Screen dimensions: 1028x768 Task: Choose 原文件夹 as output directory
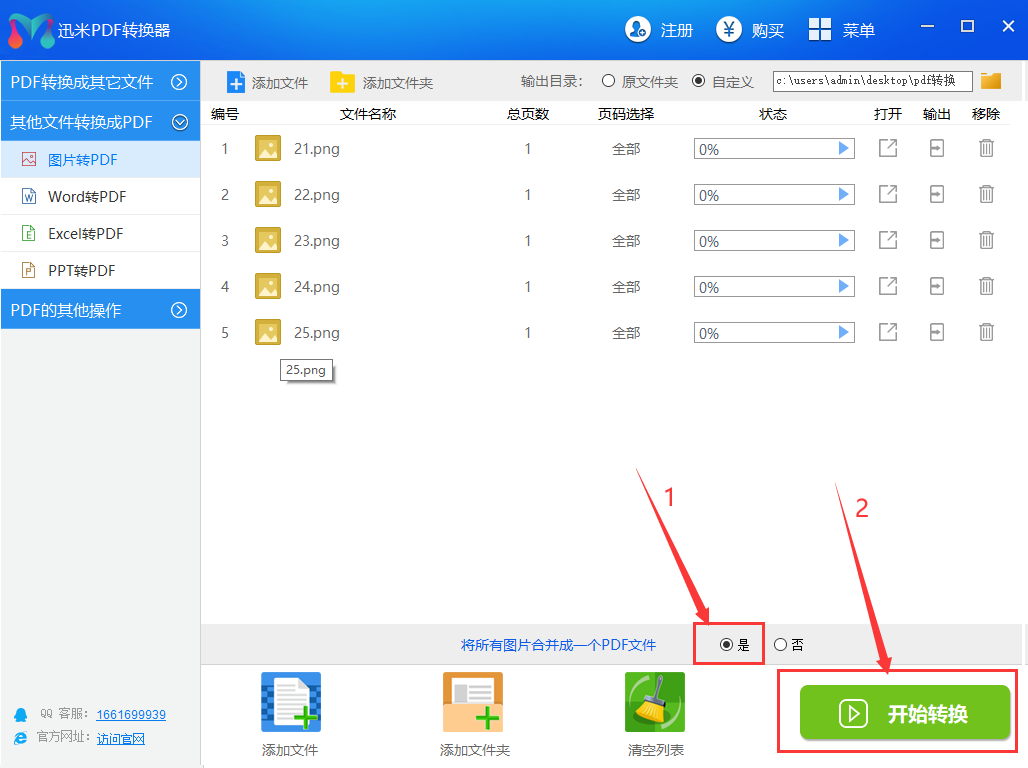point(608,81)
